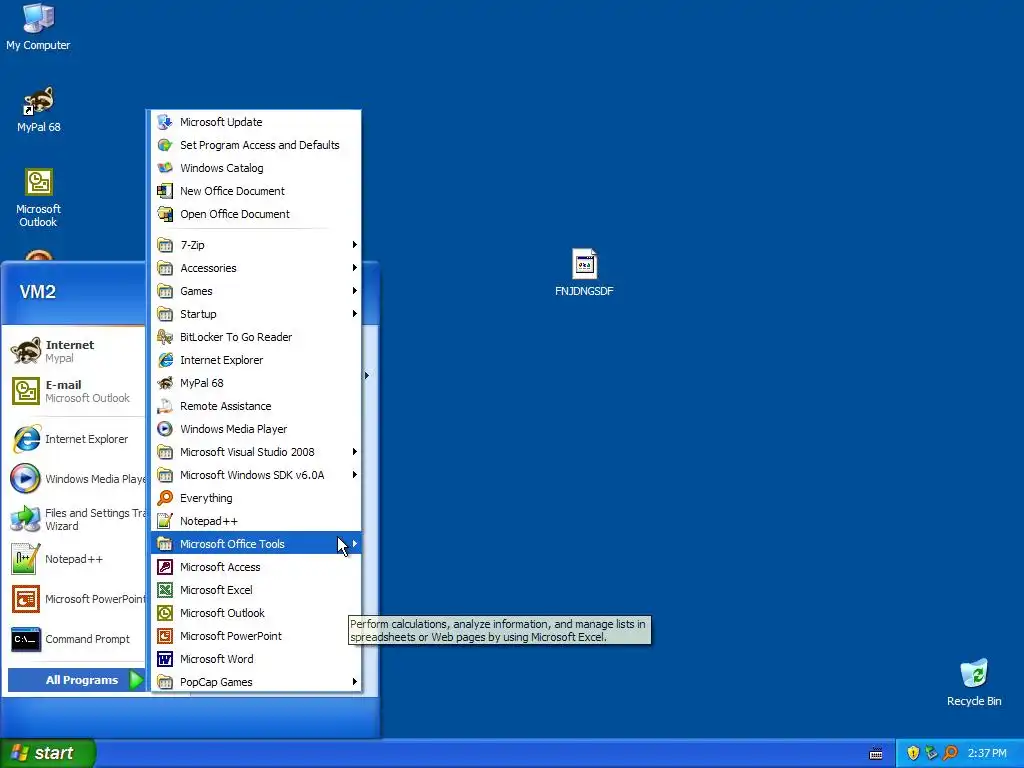
Task: Click Accessories folder label
Action: pyautogui.click(x=208, y=268)
